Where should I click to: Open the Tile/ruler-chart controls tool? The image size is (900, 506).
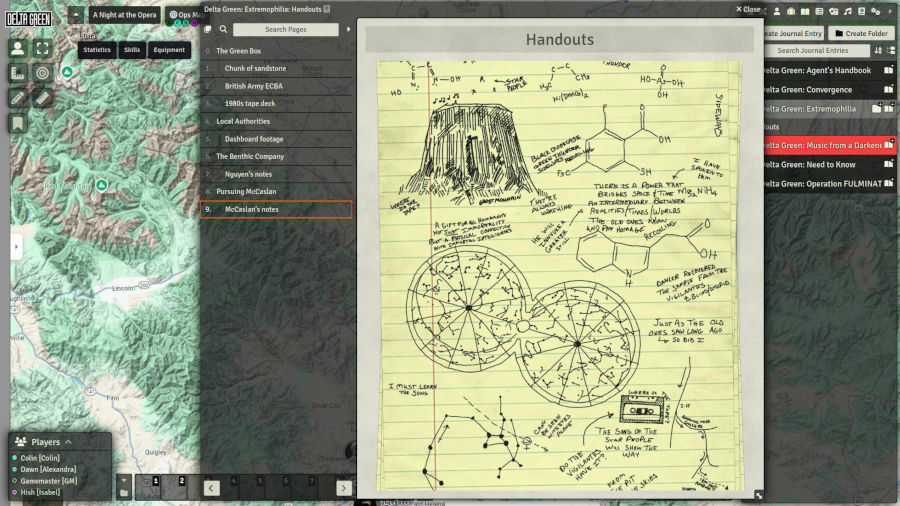tap(18, 73)
